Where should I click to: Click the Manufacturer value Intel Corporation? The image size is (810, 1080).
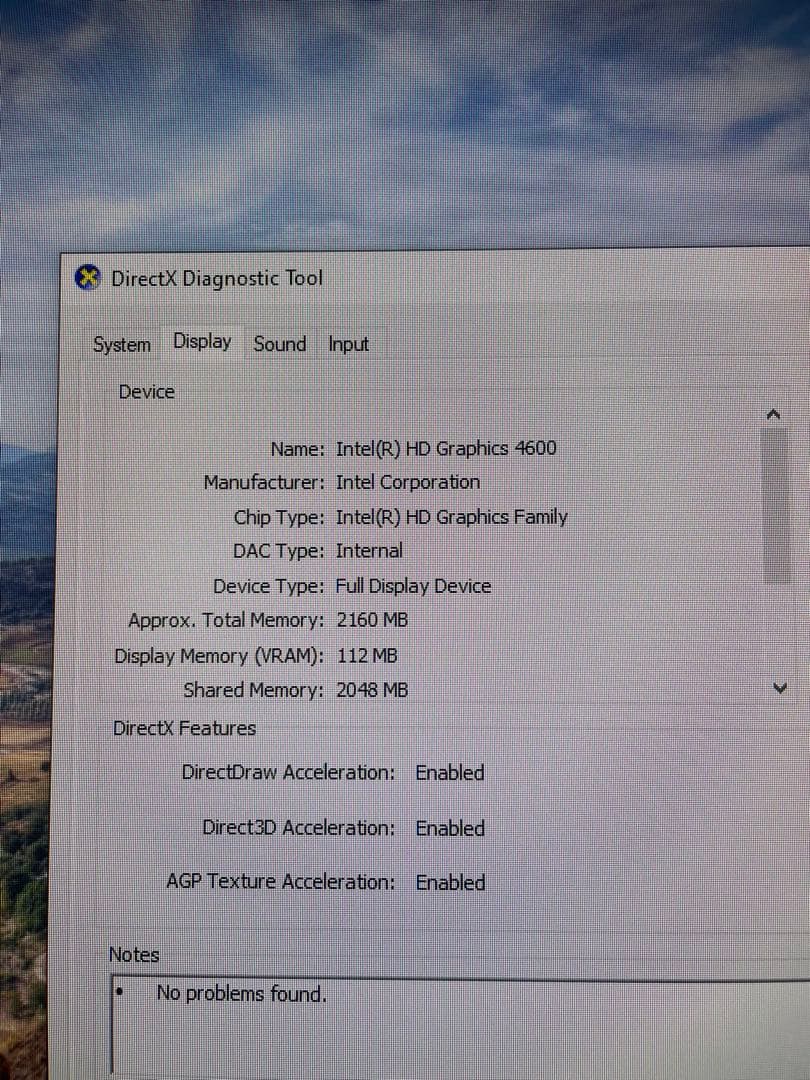[407, 482]
